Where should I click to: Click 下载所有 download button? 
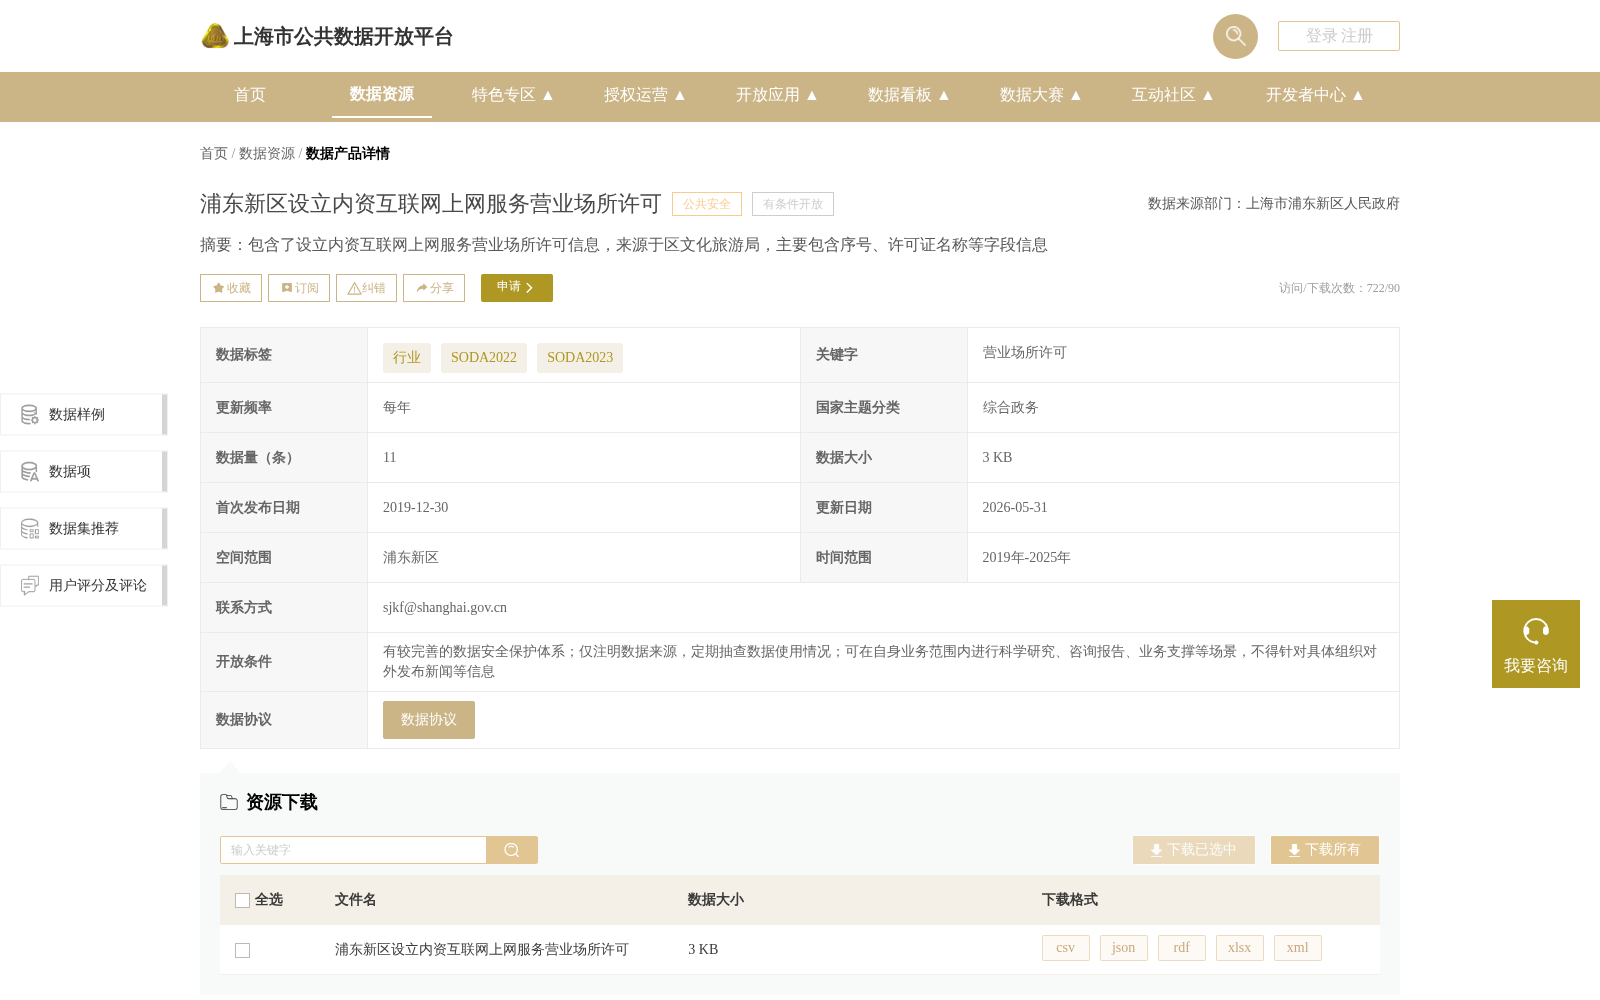1325,850
